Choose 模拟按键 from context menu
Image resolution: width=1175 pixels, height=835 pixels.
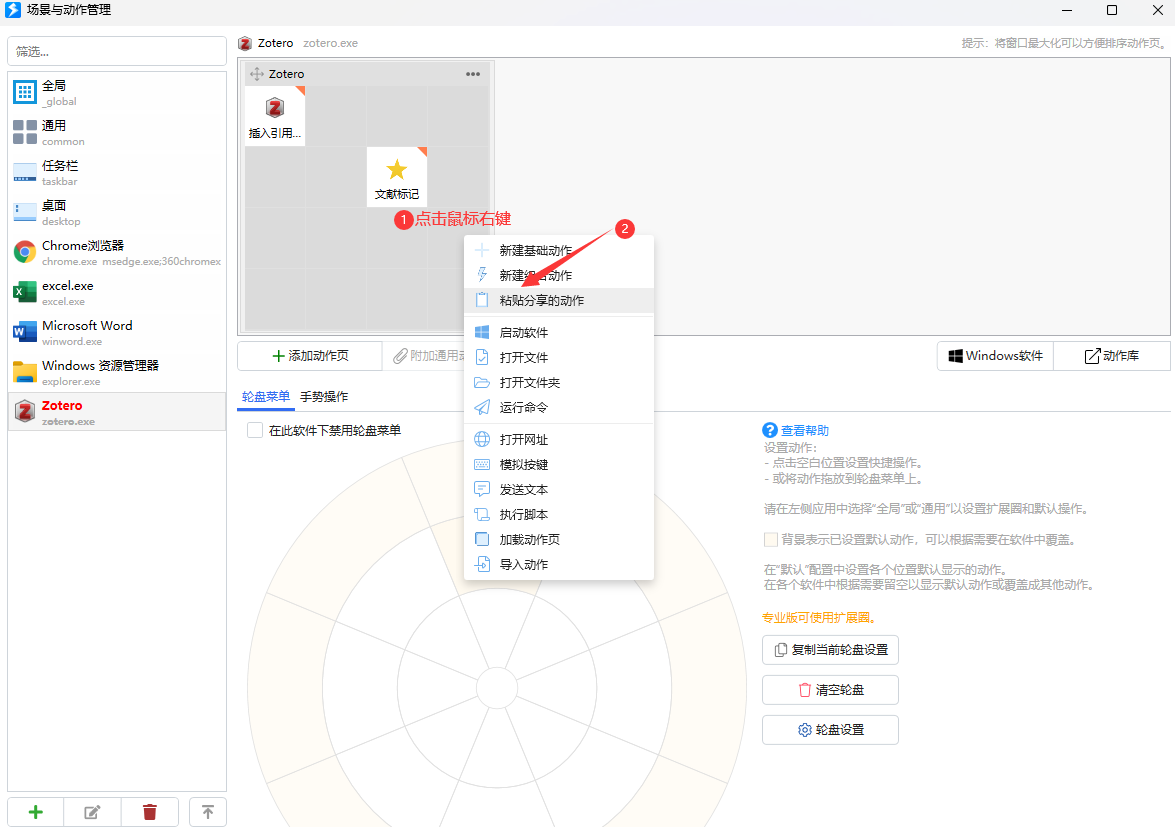pyautogui.click(x=559, y=465)
